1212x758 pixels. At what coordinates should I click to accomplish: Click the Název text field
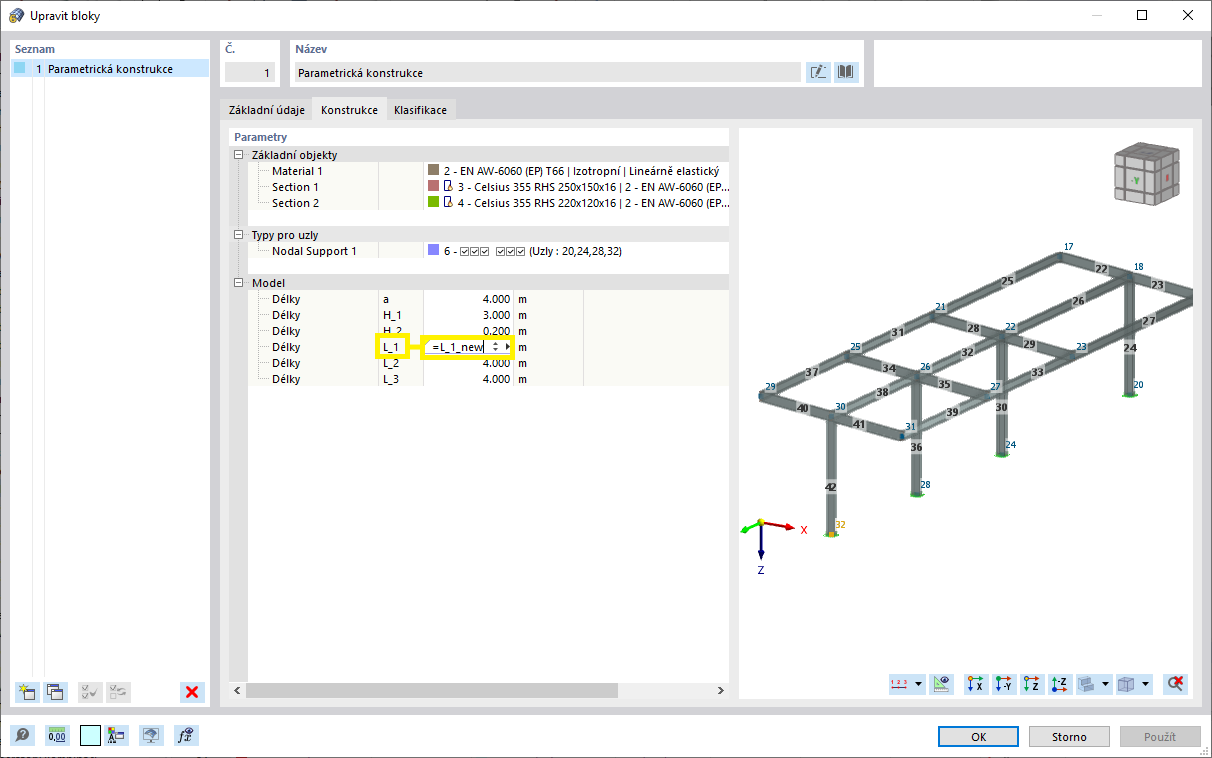click(x=548, y=73)
